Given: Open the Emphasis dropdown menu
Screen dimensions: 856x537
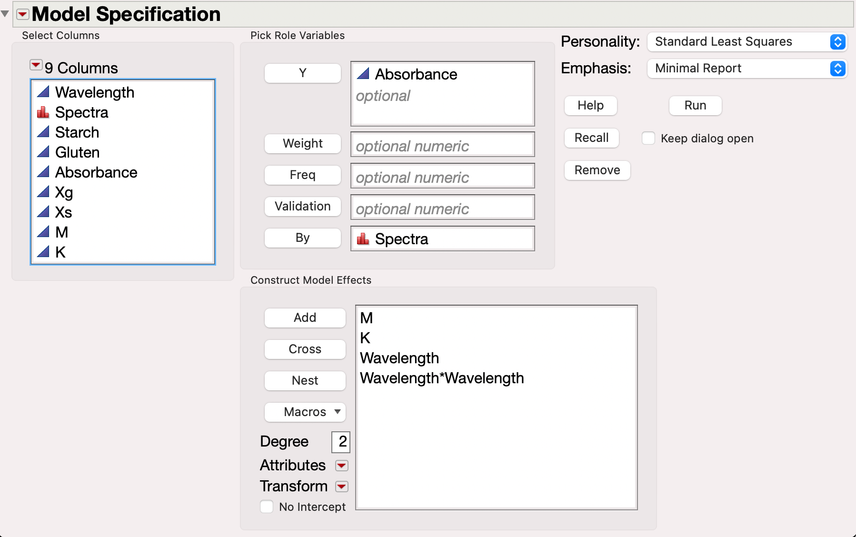Looking at the screenshot, I should [746, 69].
